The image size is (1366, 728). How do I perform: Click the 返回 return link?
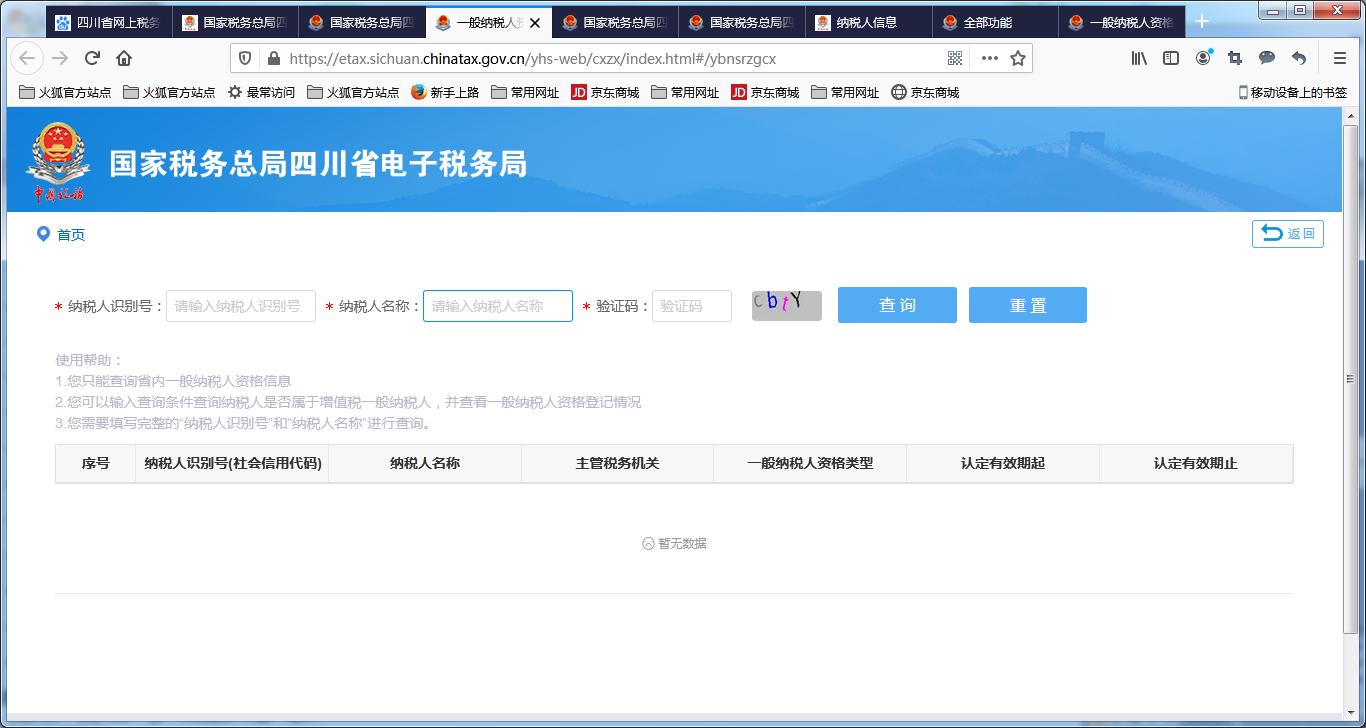pos(1288,233)
